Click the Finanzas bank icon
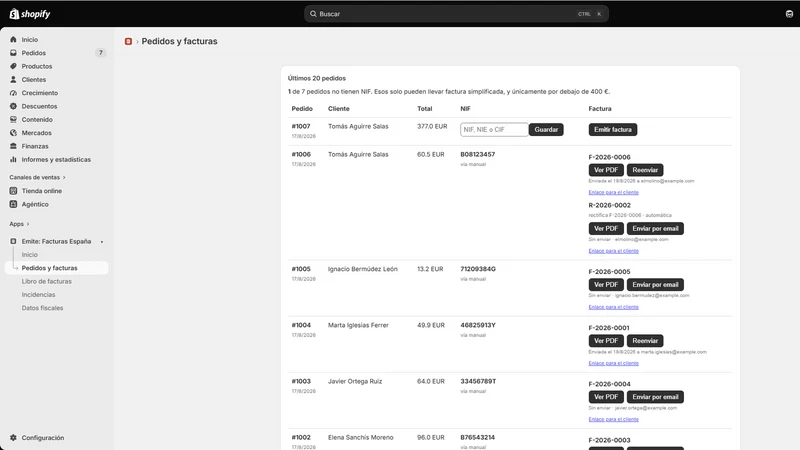This screenshot has width=800, height=450. [13, 146]
